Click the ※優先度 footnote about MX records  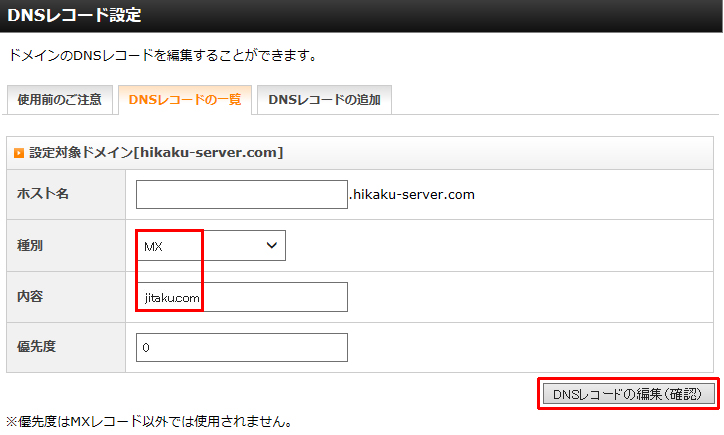tap(150, 421)
